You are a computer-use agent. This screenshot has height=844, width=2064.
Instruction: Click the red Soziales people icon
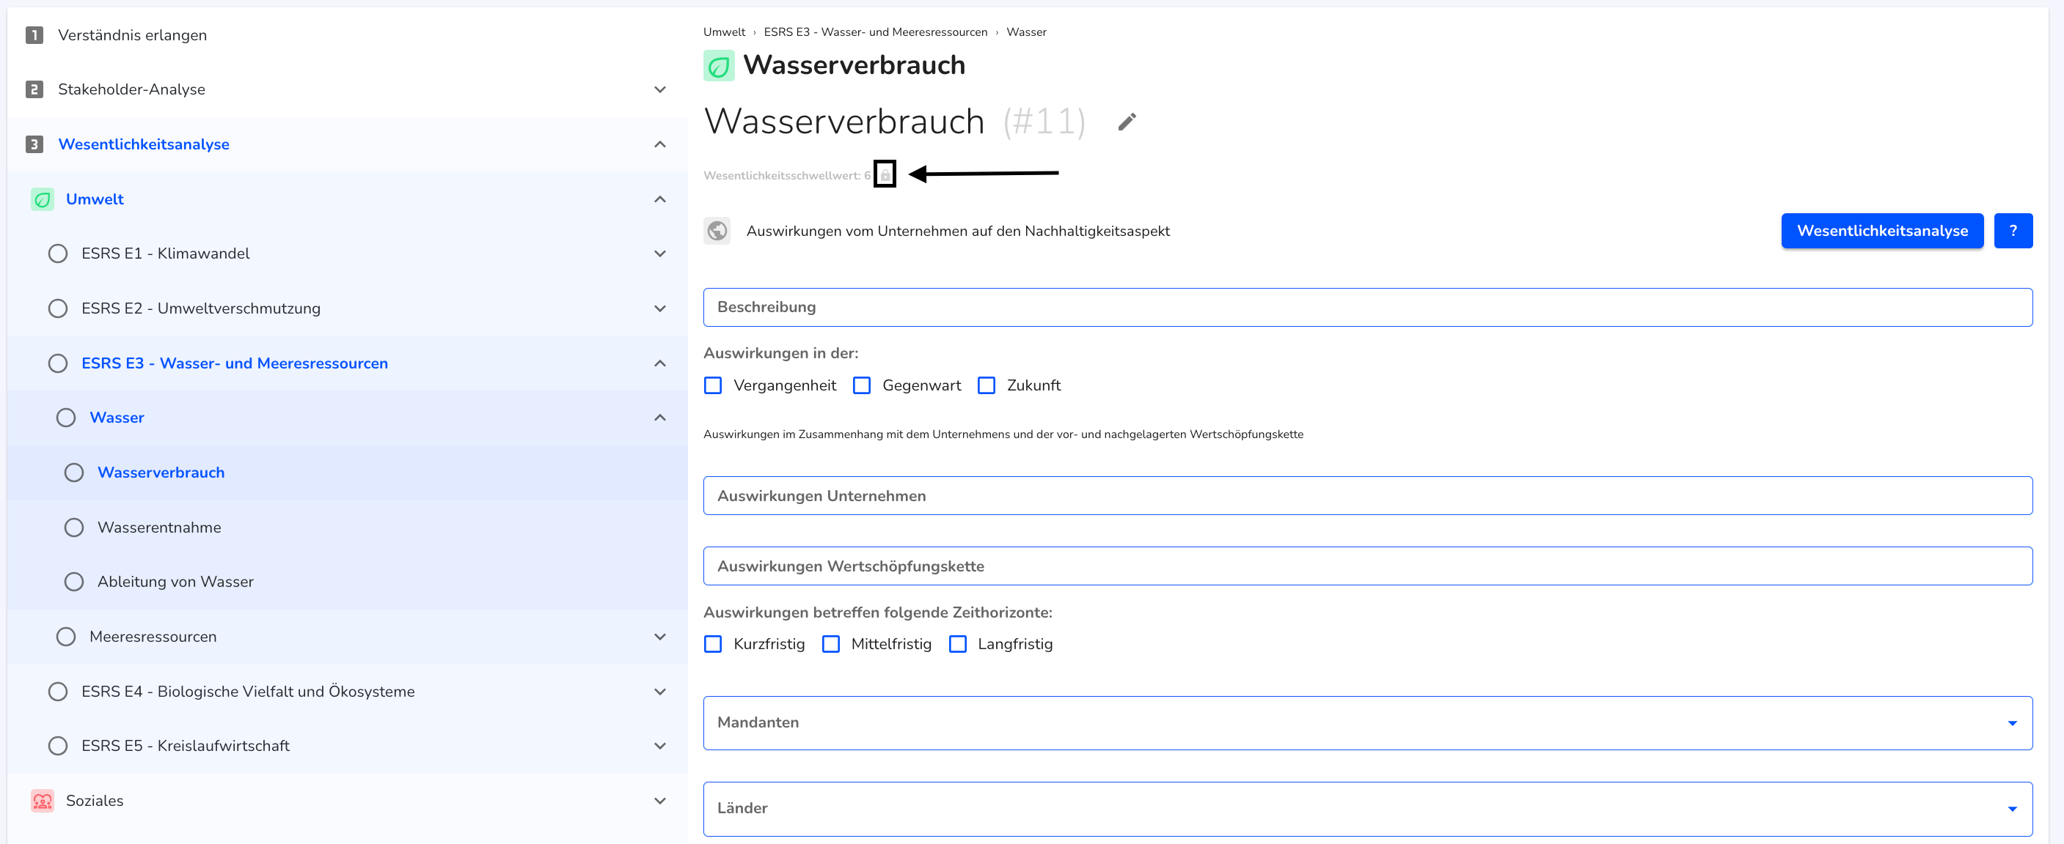42,801
